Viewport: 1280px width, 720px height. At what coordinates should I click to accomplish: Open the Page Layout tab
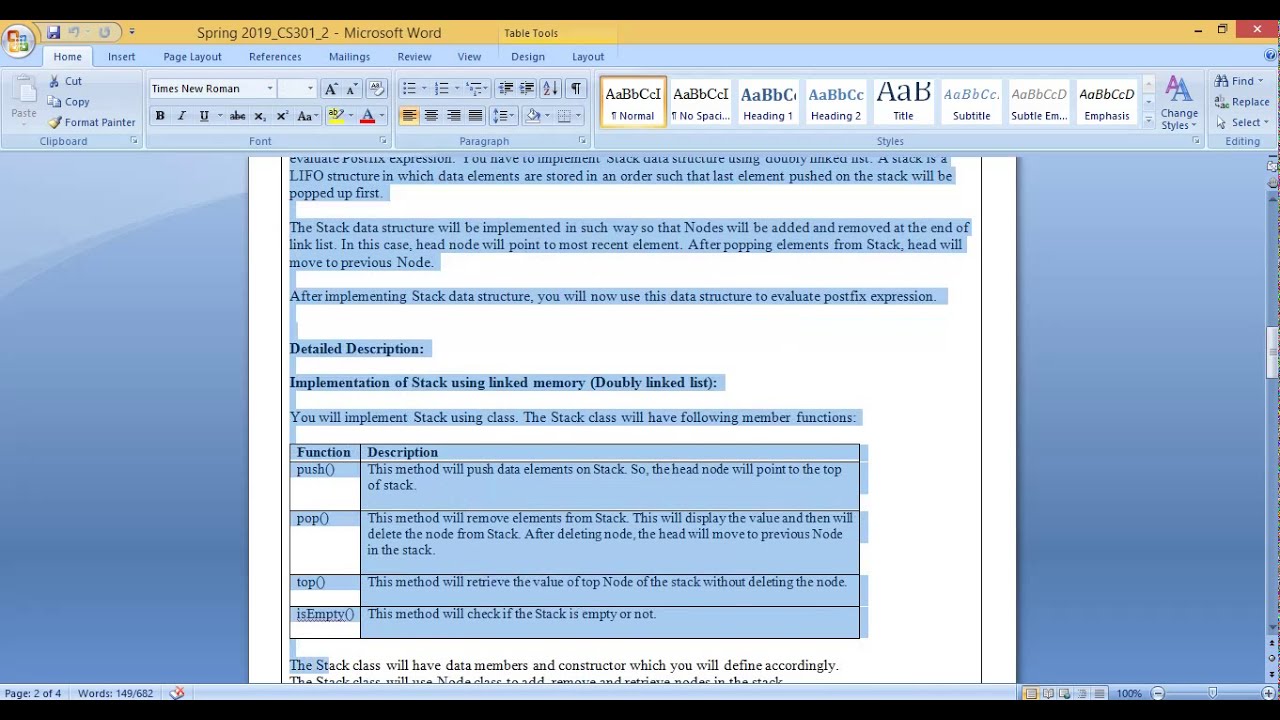pos(192,57)
